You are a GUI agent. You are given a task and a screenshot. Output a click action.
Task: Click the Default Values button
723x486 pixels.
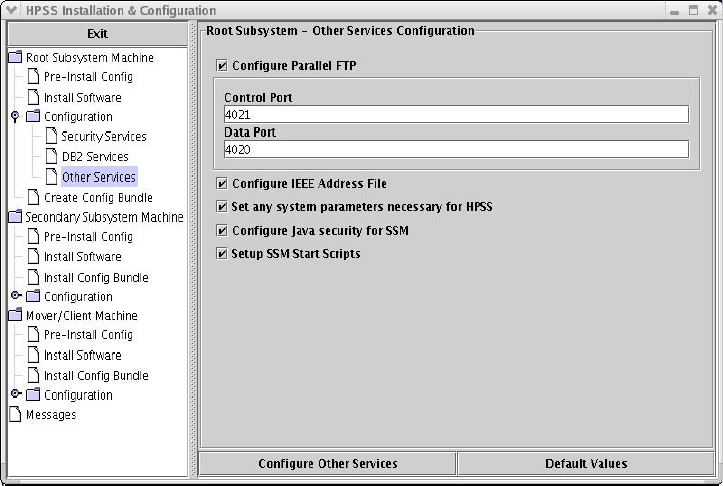coord(586,464)
